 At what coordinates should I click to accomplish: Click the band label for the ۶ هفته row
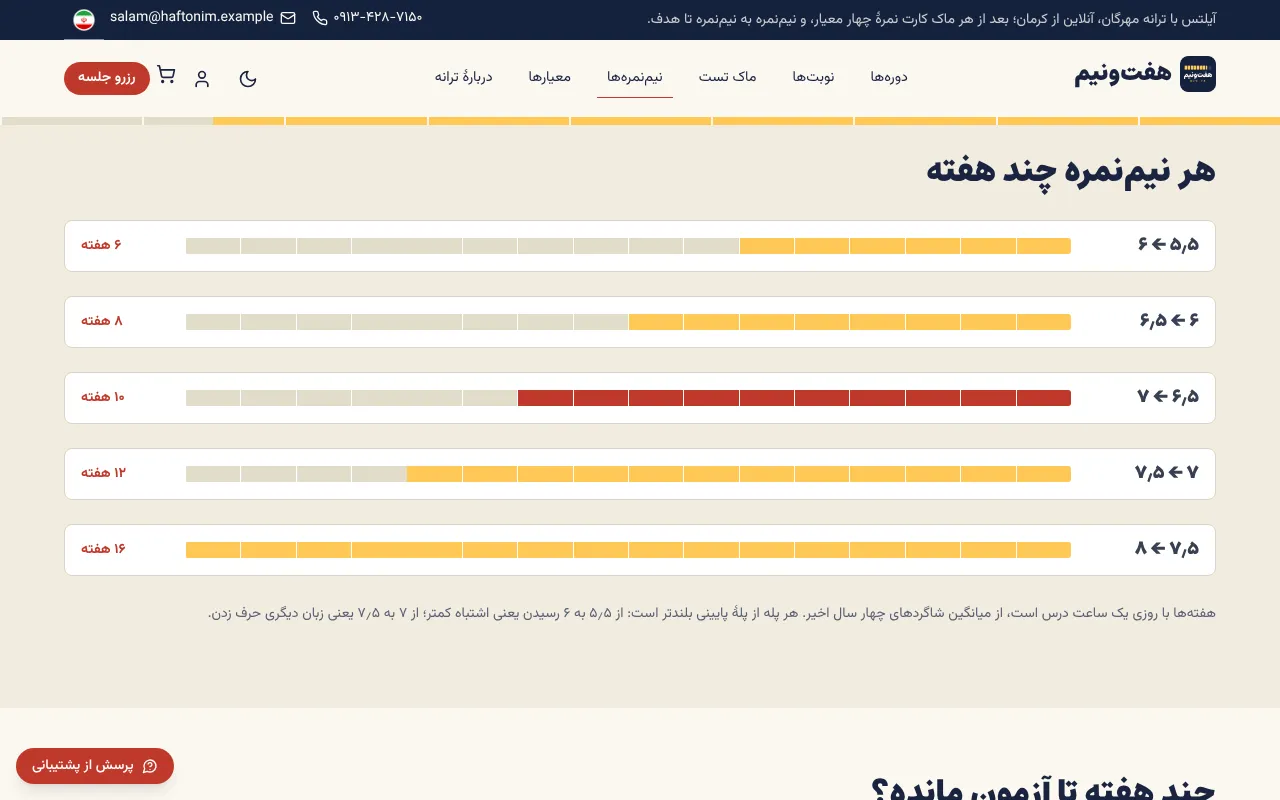1168,245
